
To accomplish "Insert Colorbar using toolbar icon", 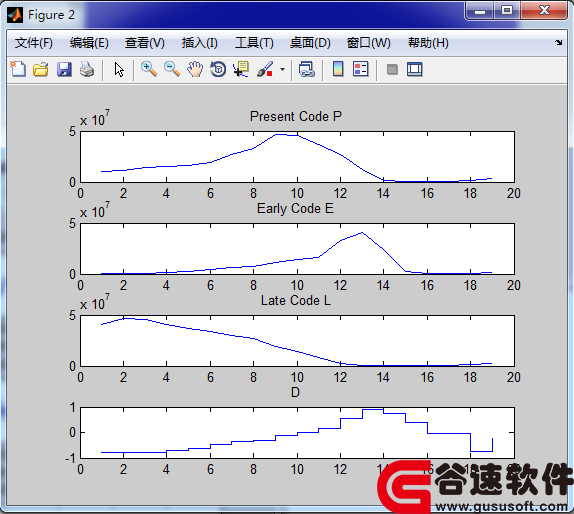I will 338,69.
